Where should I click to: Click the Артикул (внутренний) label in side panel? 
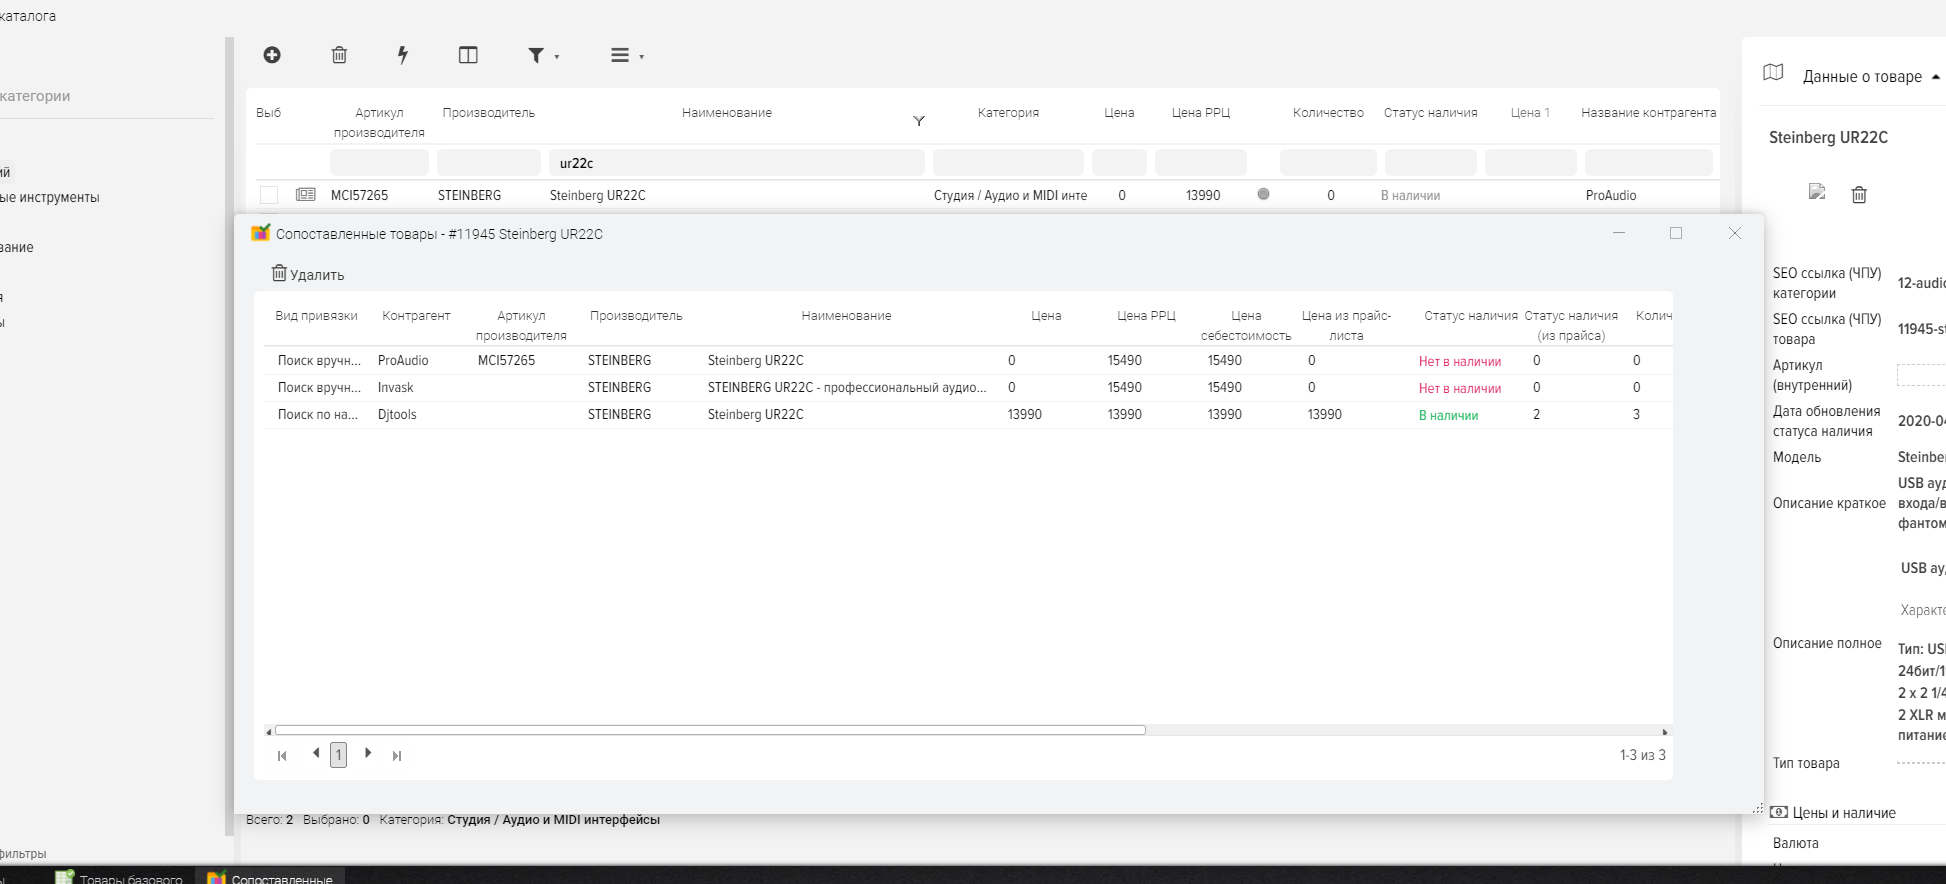(1812, 375)
